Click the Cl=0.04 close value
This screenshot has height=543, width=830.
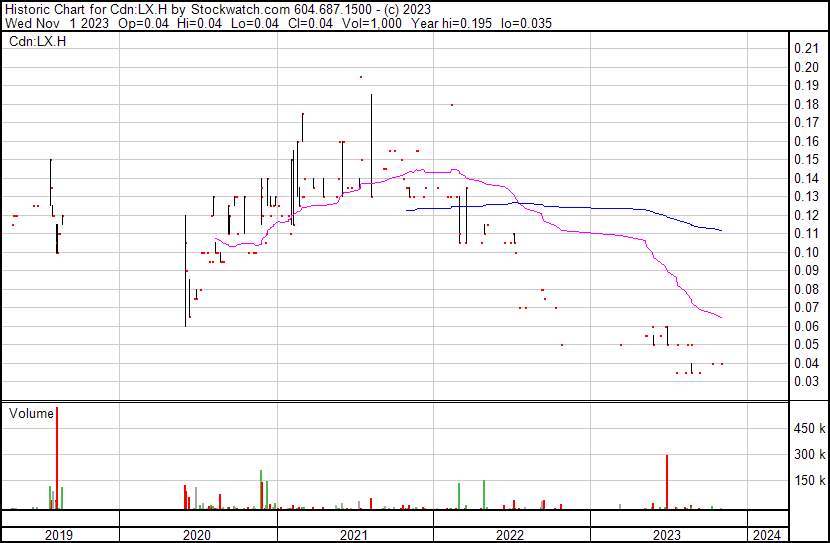(311, 23)
